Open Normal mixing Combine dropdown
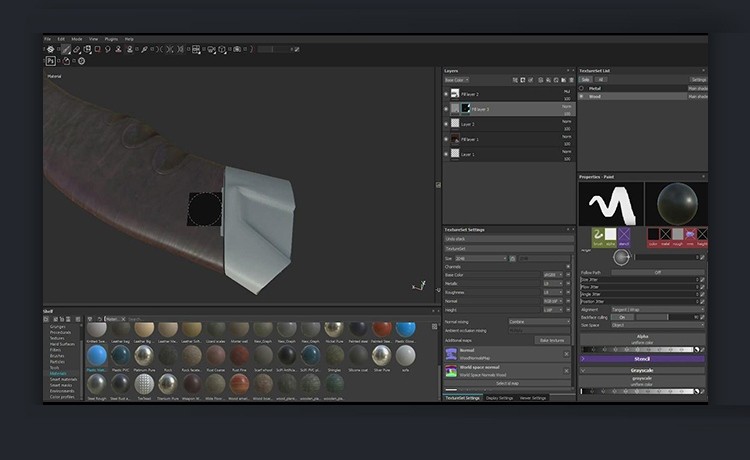The image size is (750, 460). click(540, 322)
